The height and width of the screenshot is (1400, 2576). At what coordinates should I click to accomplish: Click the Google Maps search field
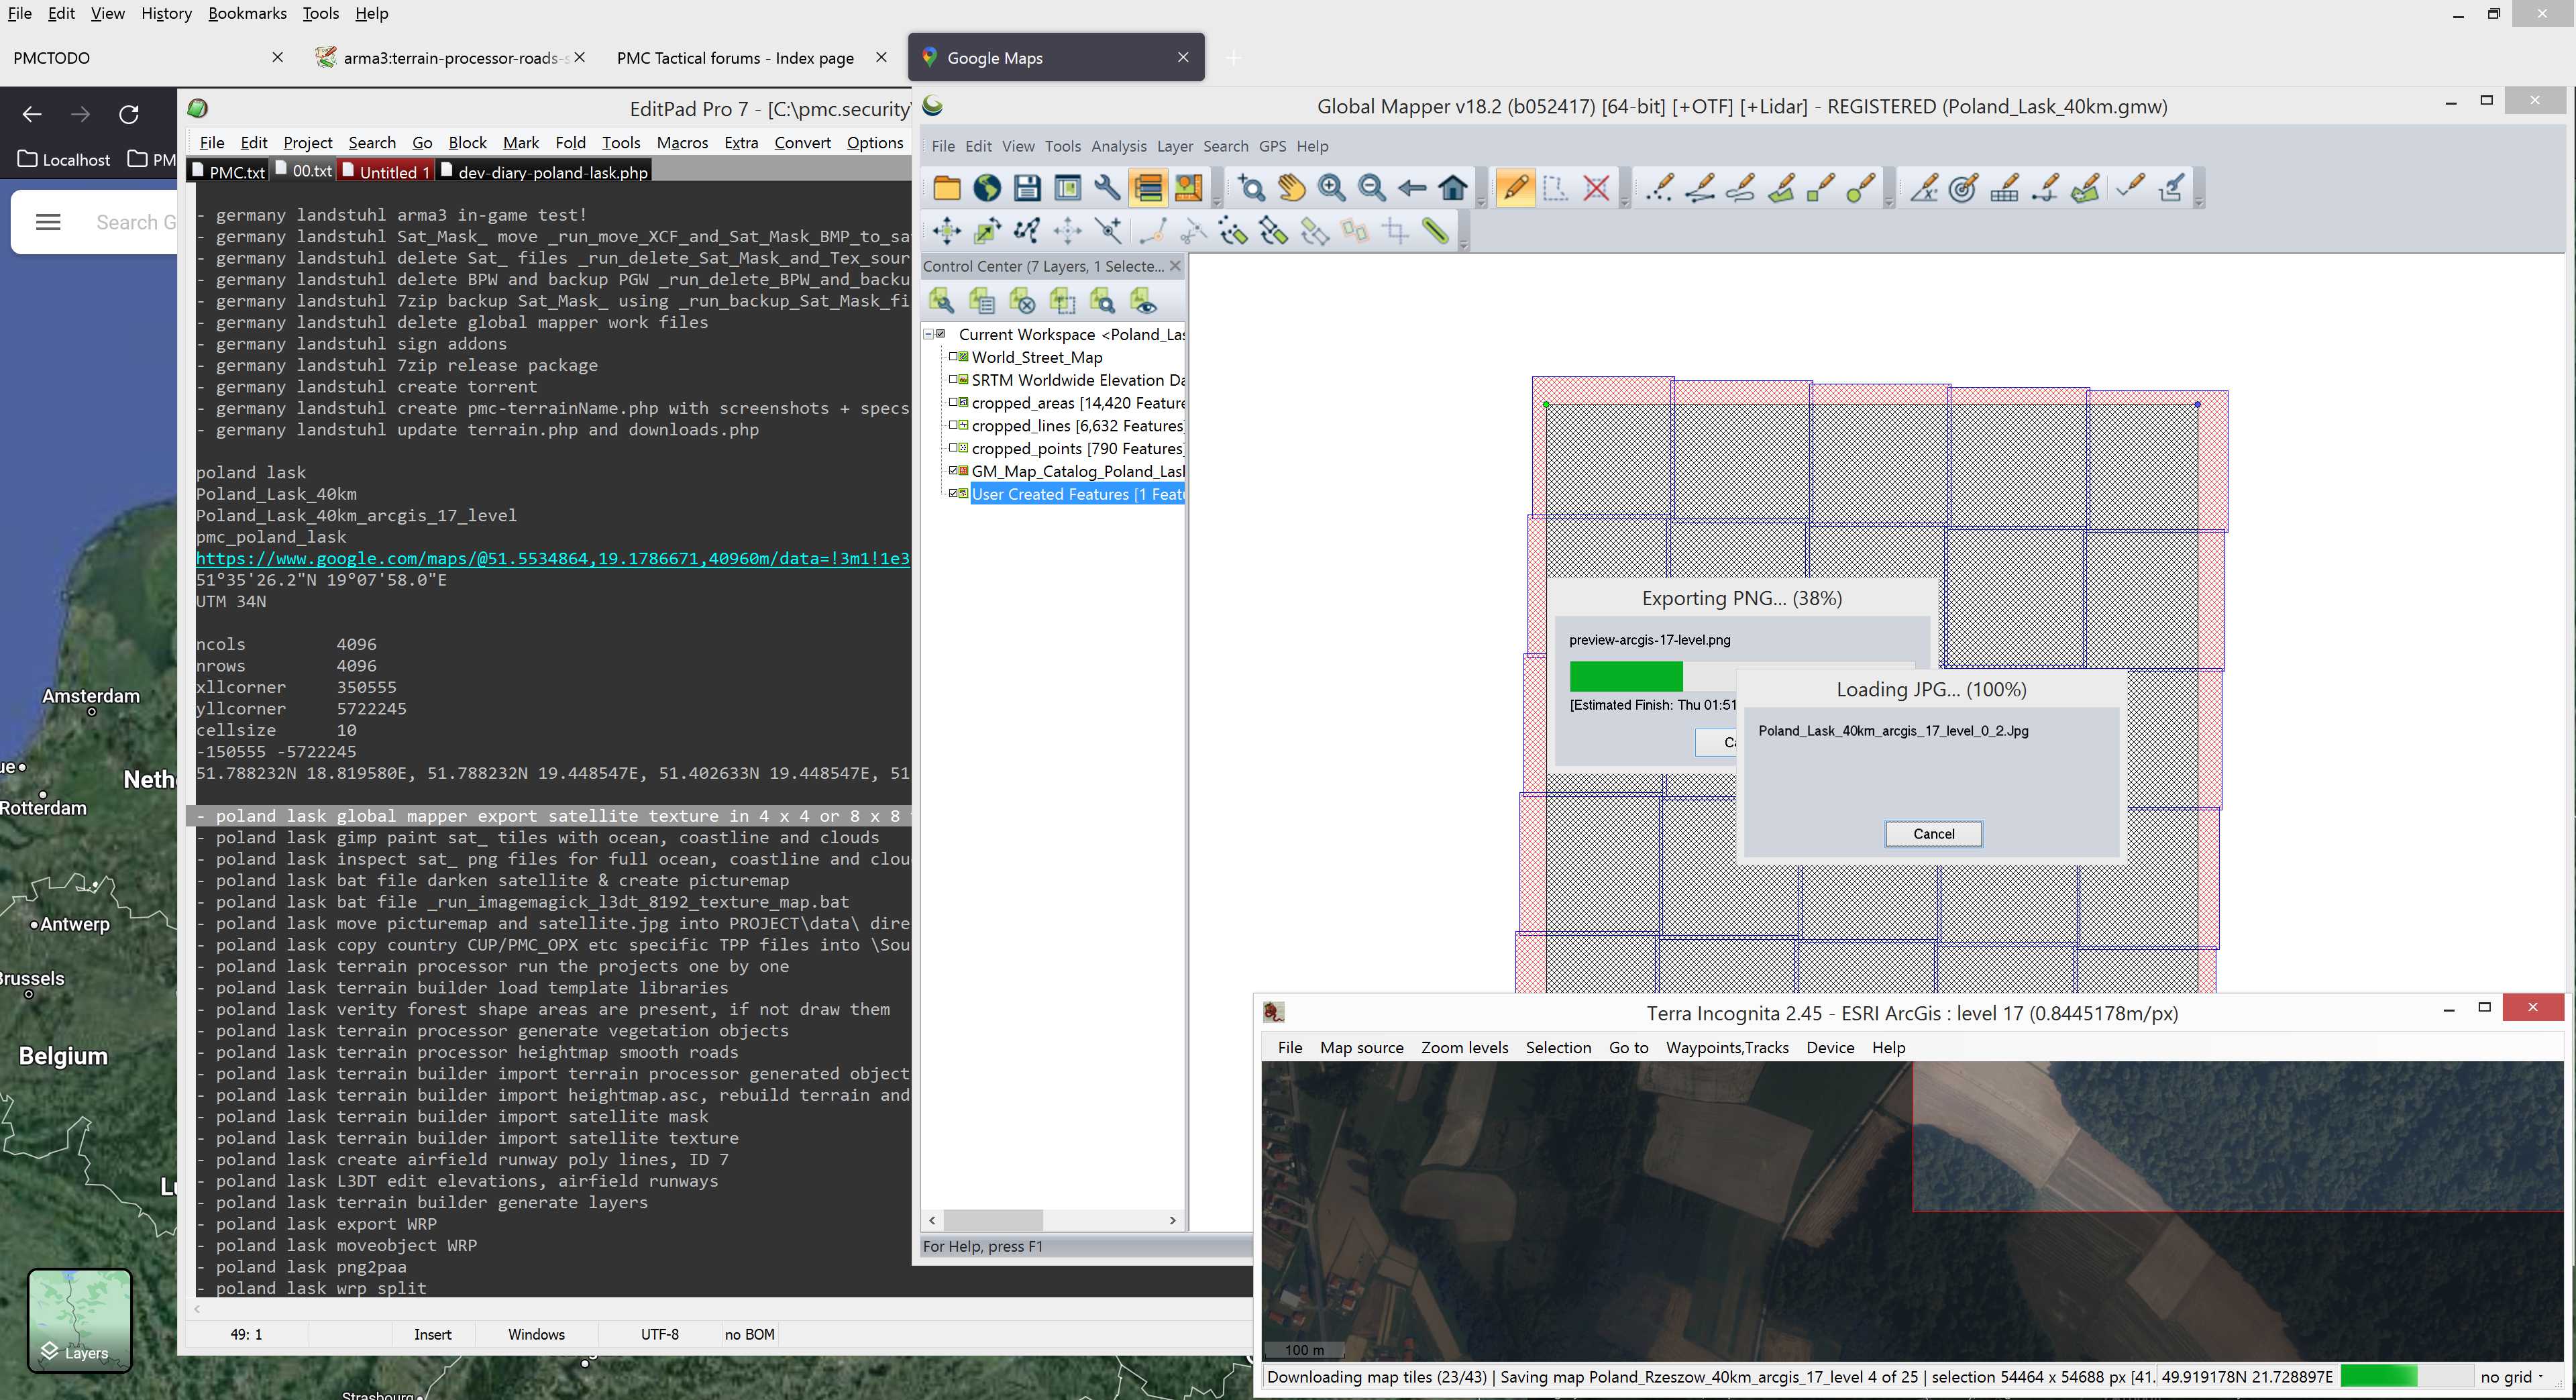point(135,222)
